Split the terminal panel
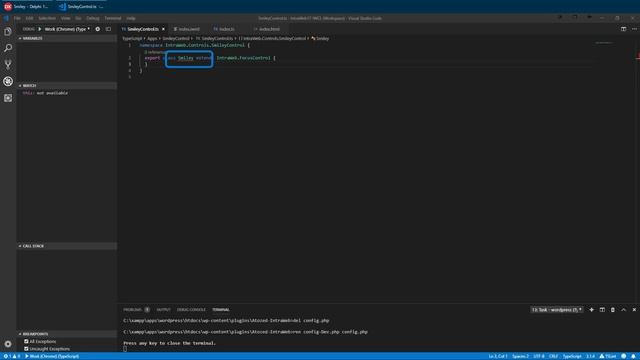 pyautogui.click(x=602, y=310)
